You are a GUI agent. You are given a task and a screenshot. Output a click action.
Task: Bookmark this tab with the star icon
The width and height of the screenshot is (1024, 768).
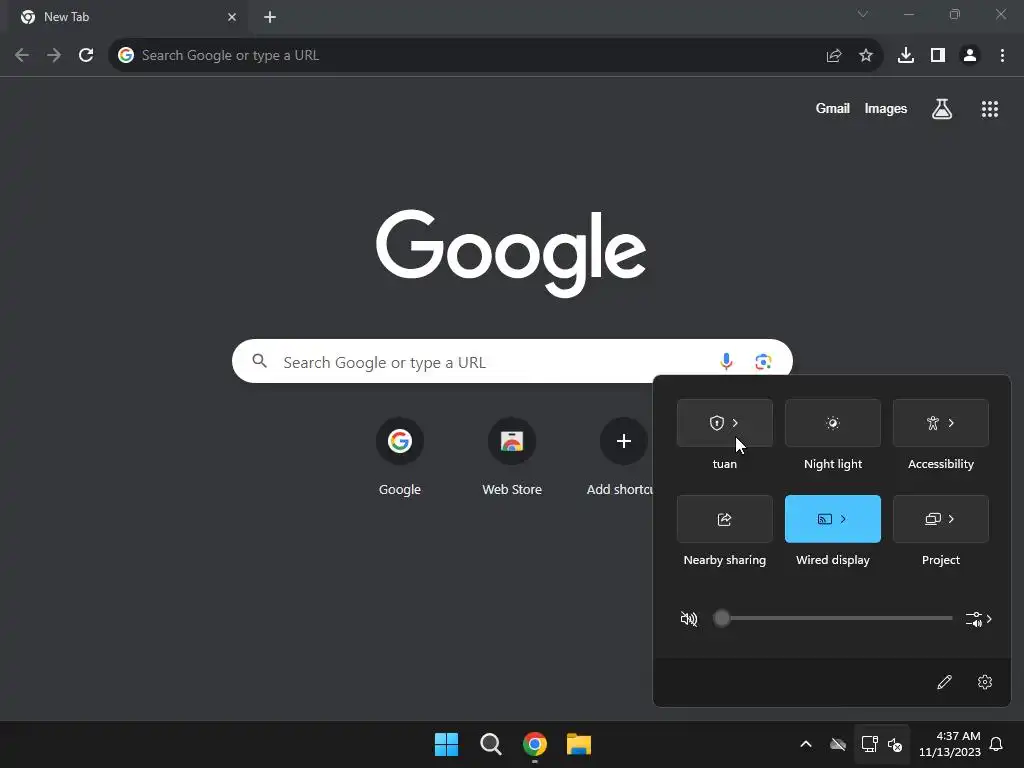coord(866,56)
